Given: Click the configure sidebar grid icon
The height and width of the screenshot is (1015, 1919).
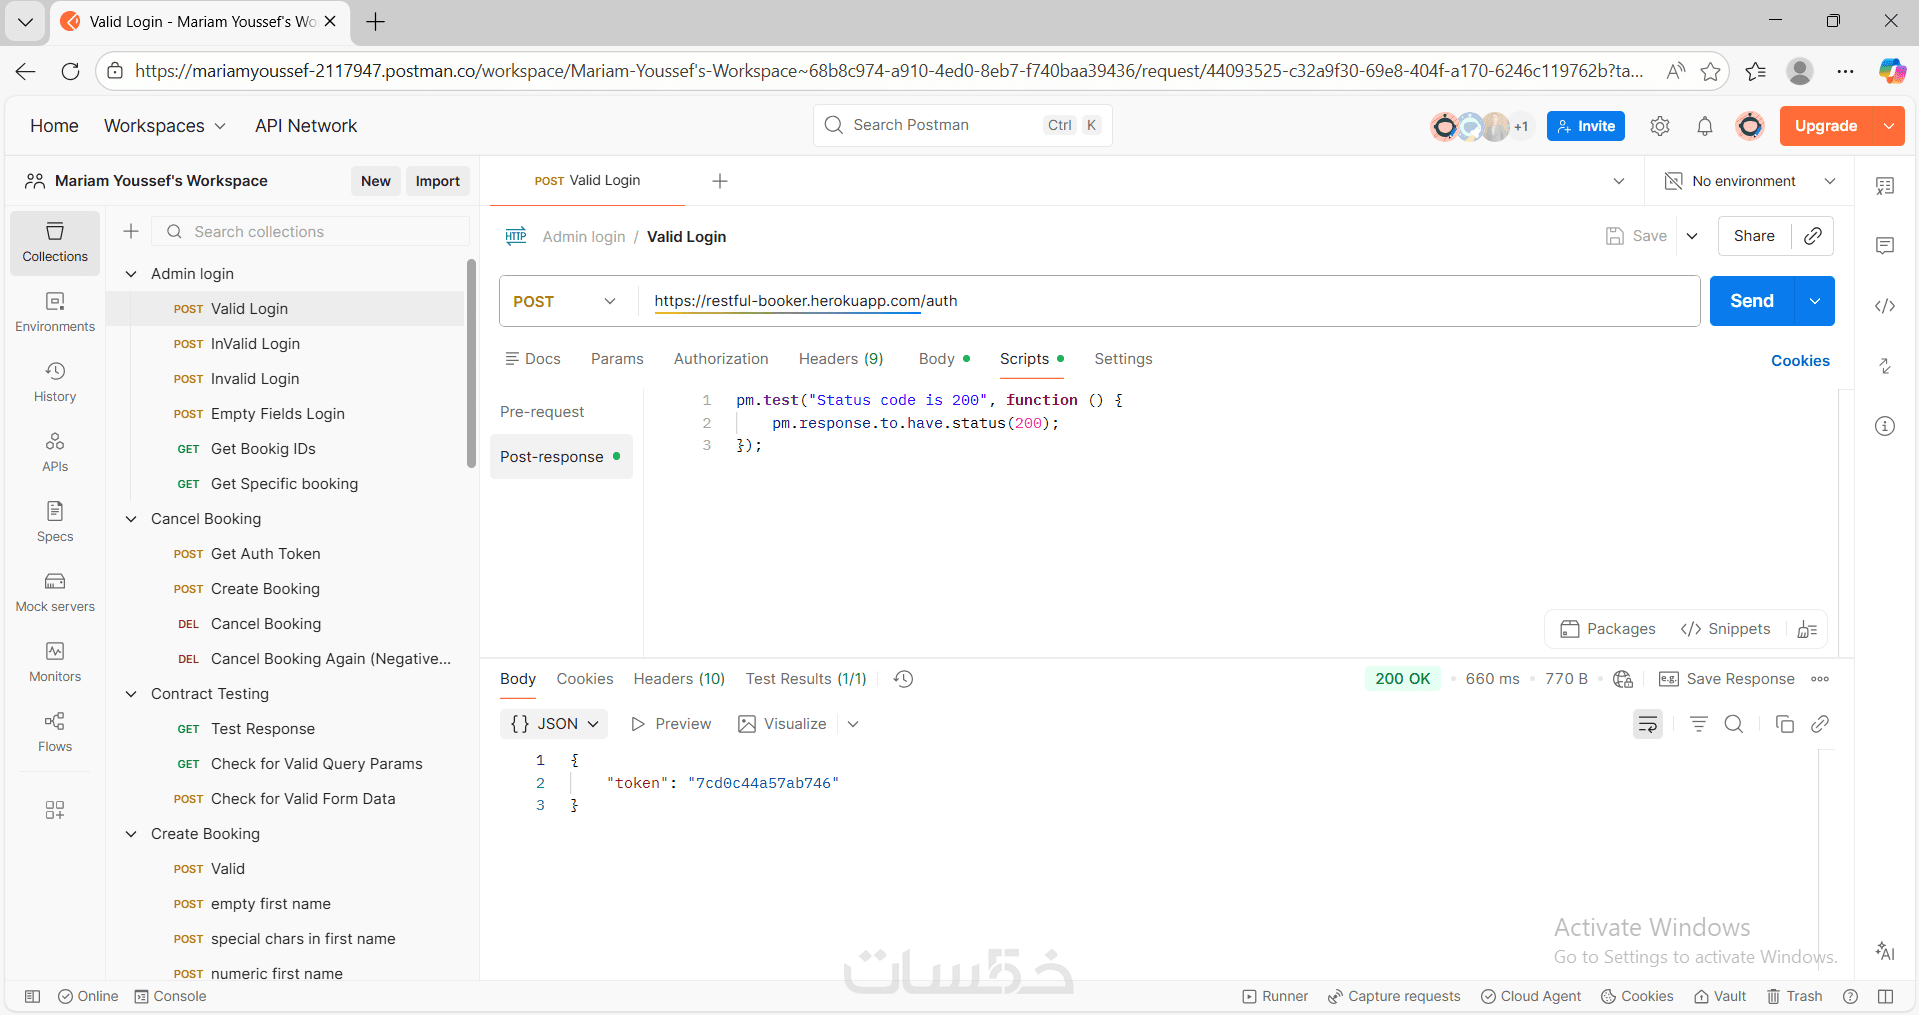Looking at the screenshot, I should pyautogui.click(x=55, y=810).
